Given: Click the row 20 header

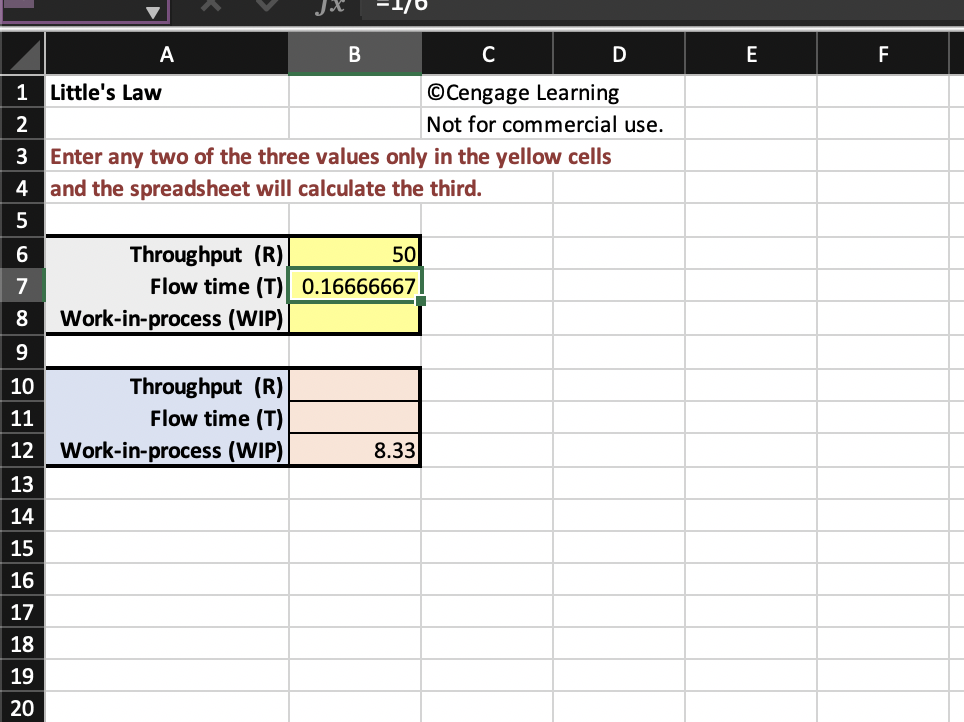Looking at the screenshot, I should [21, 707].
